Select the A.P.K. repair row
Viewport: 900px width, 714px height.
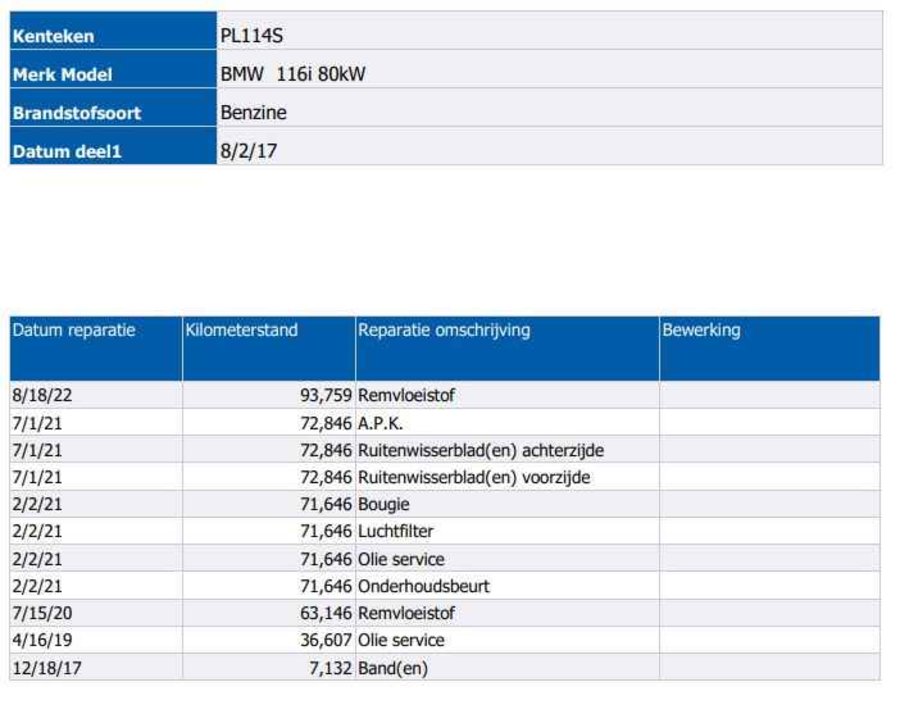381,423
